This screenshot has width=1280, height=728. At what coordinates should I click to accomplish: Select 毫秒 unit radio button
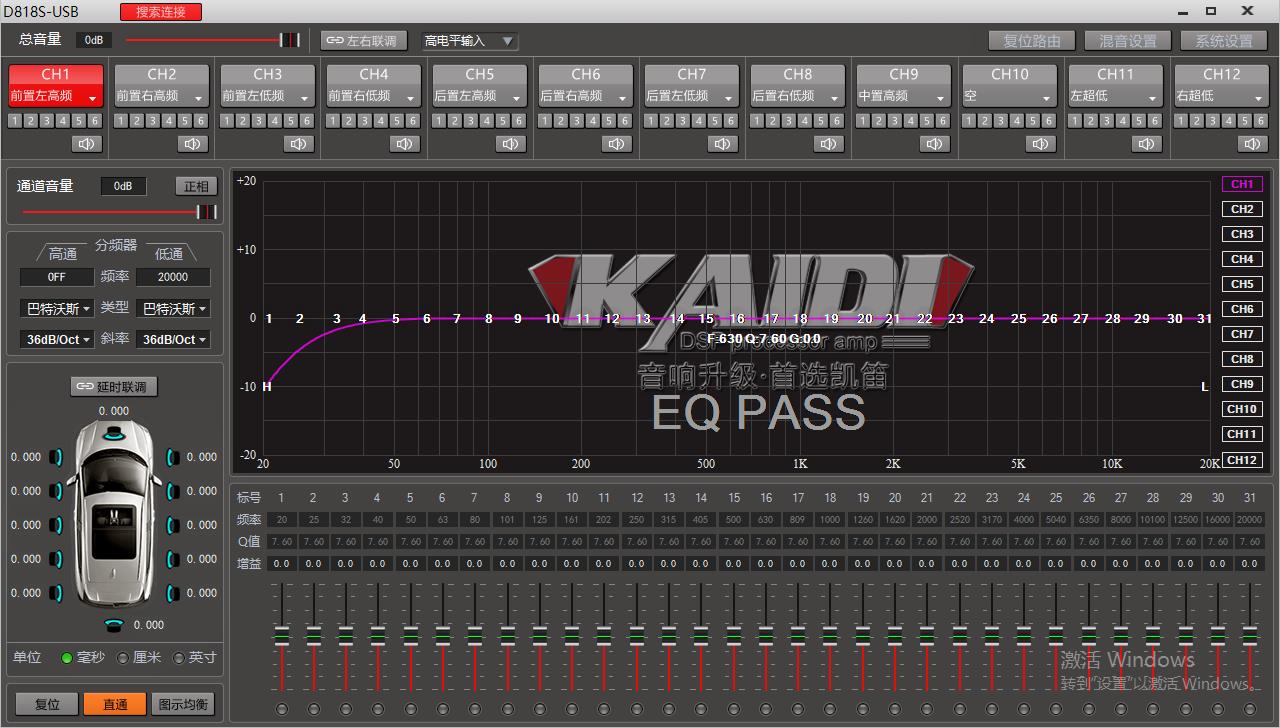67,658
